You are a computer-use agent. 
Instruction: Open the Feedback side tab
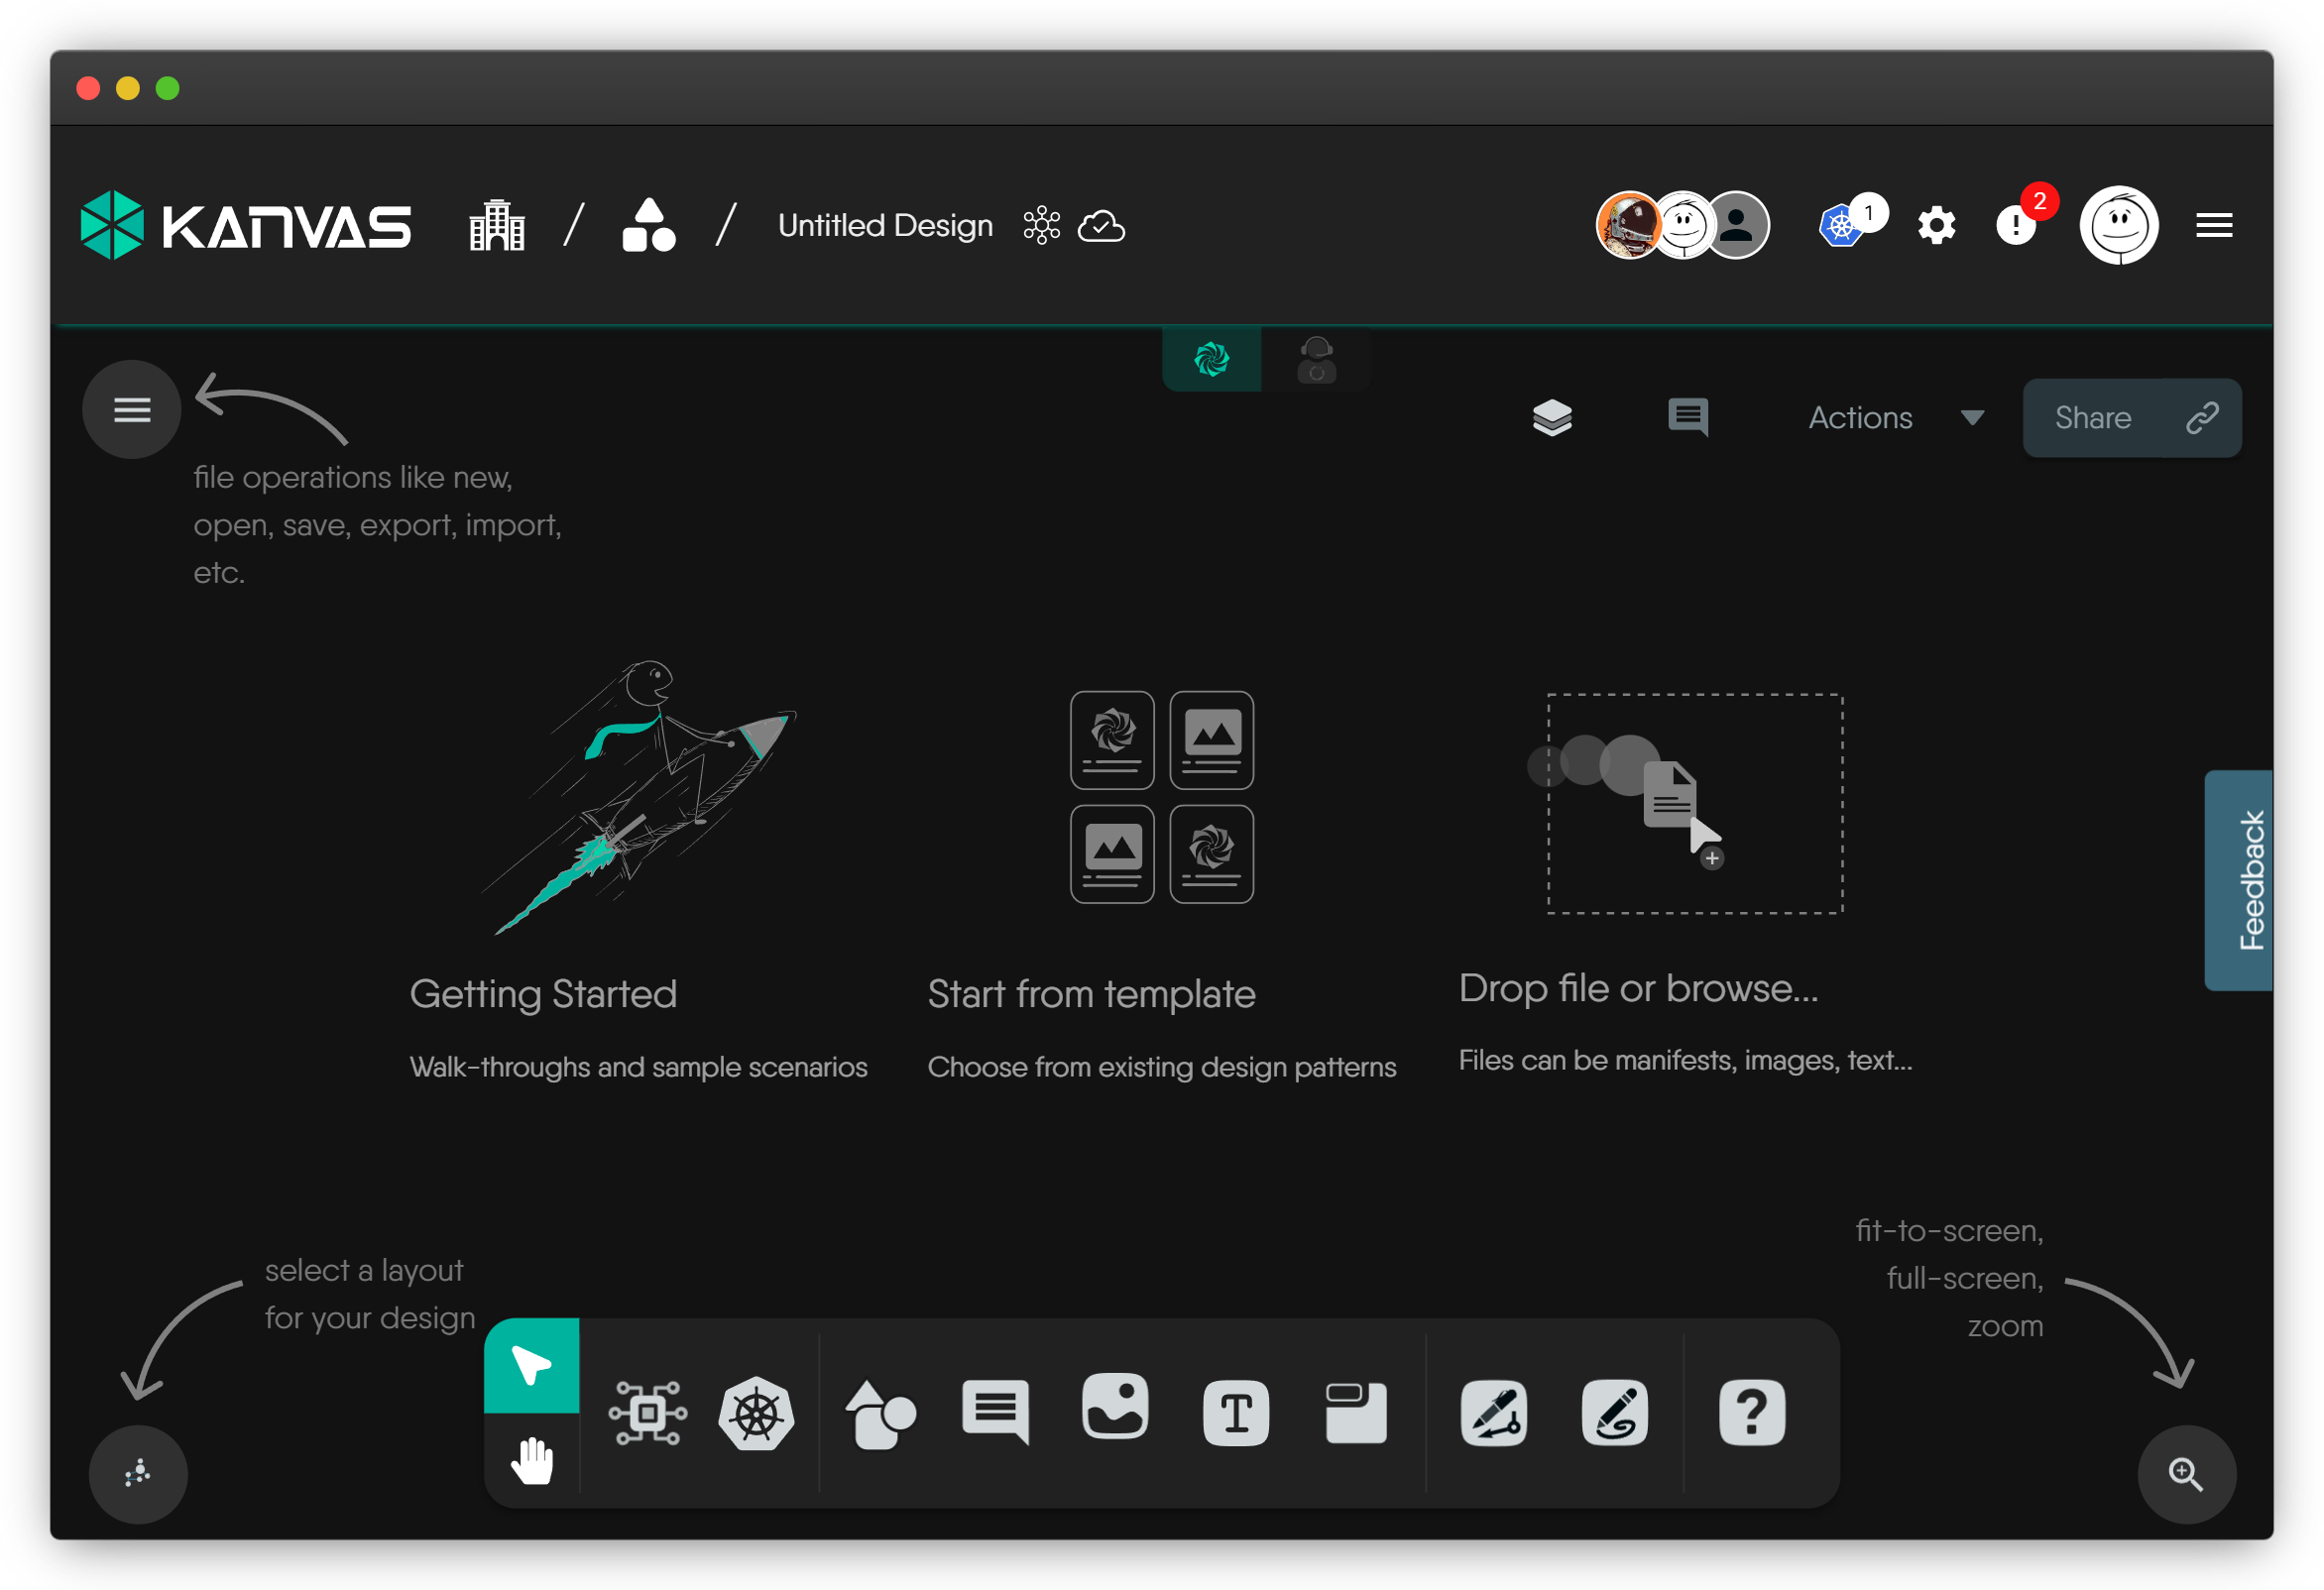[x=2240, y=880]
